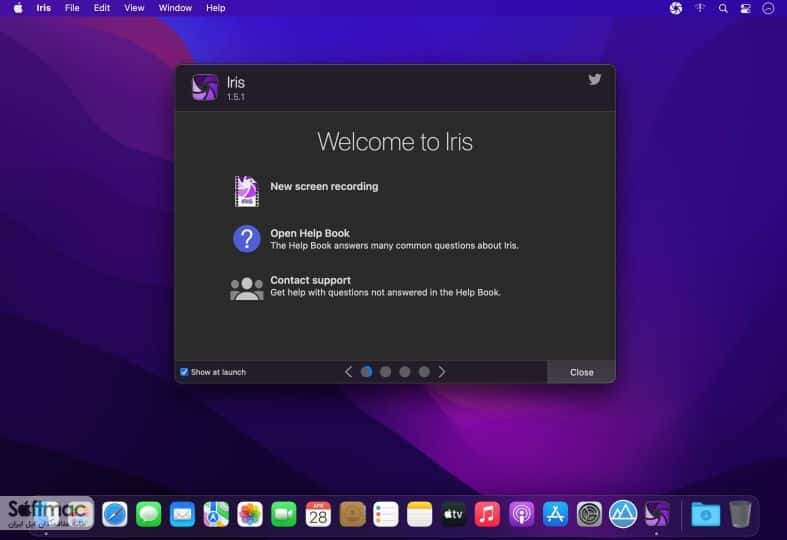Click the antenna status icon in menu bar

[700, 8]
